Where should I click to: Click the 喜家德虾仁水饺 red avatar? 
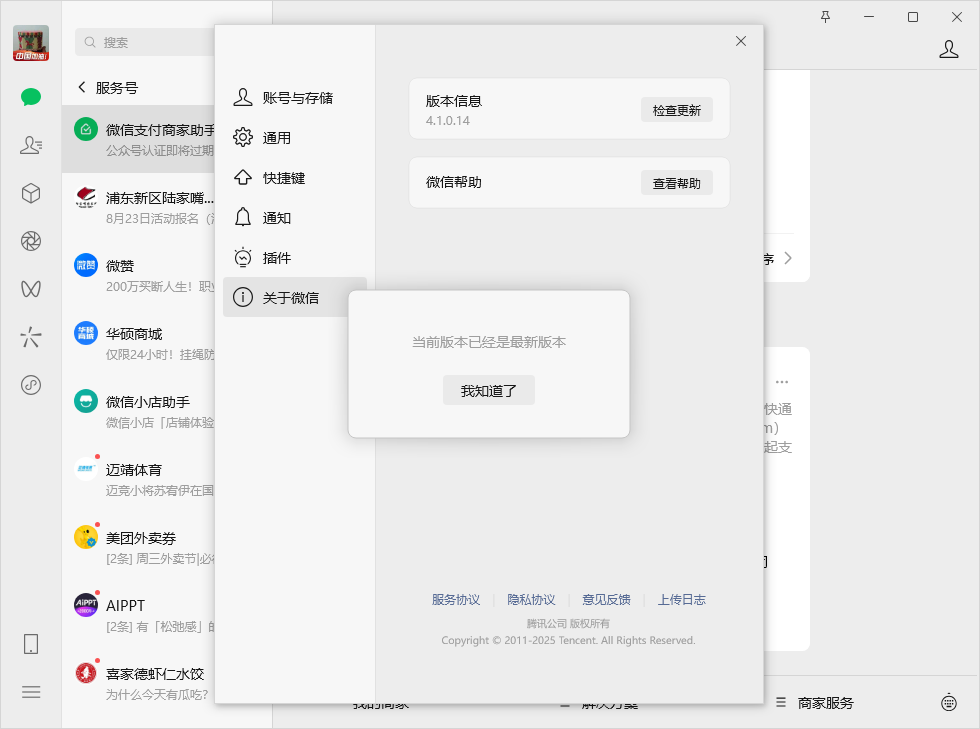pos(86,673)
